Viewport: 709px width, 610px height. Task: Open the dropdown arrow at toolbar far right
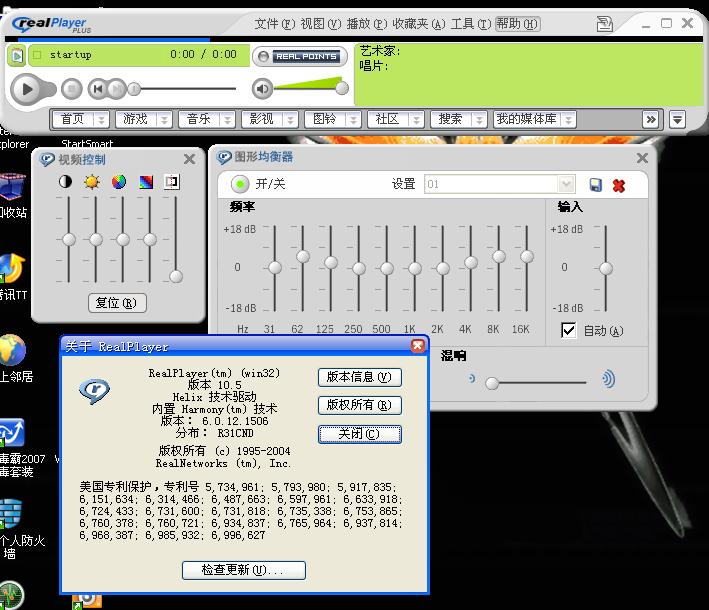tap(677, 119)
